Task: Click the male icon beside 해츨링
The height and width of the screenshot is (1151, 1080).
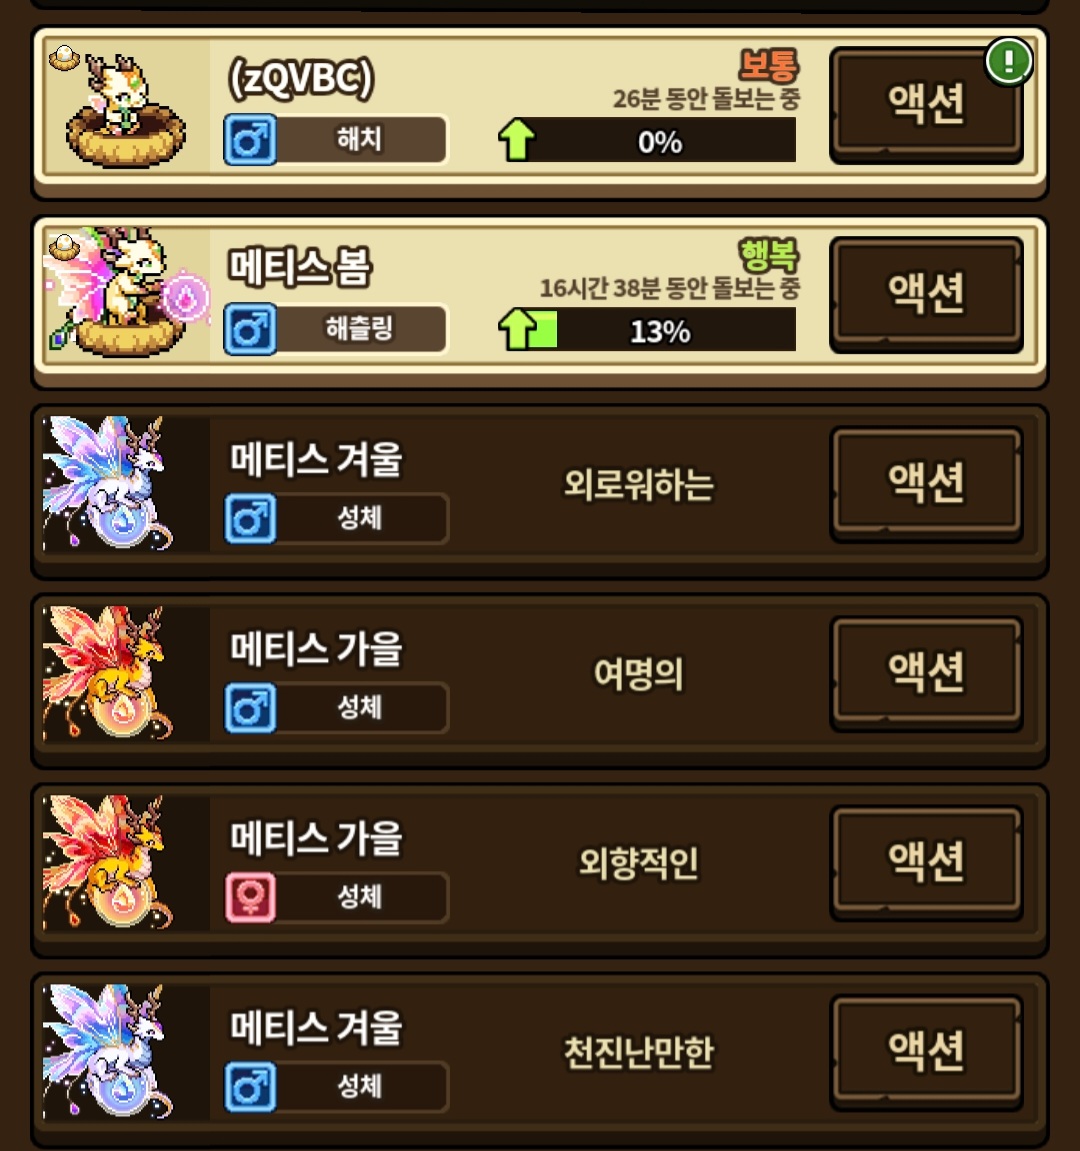Action: click(250, 329)
